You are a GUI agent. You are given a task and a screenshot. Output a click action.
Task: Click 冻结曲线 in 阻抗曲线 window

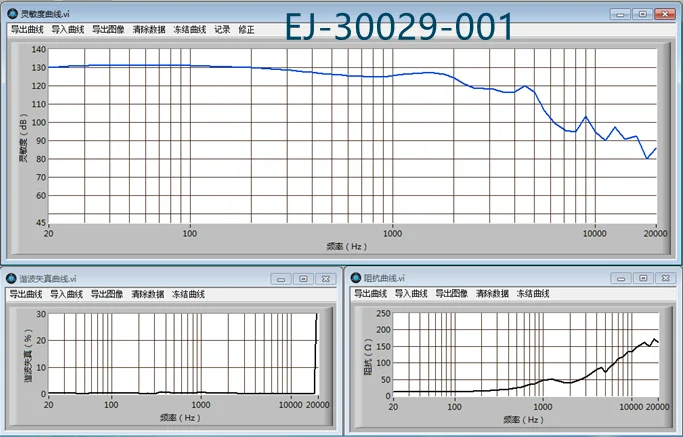(x=533, y=294)
